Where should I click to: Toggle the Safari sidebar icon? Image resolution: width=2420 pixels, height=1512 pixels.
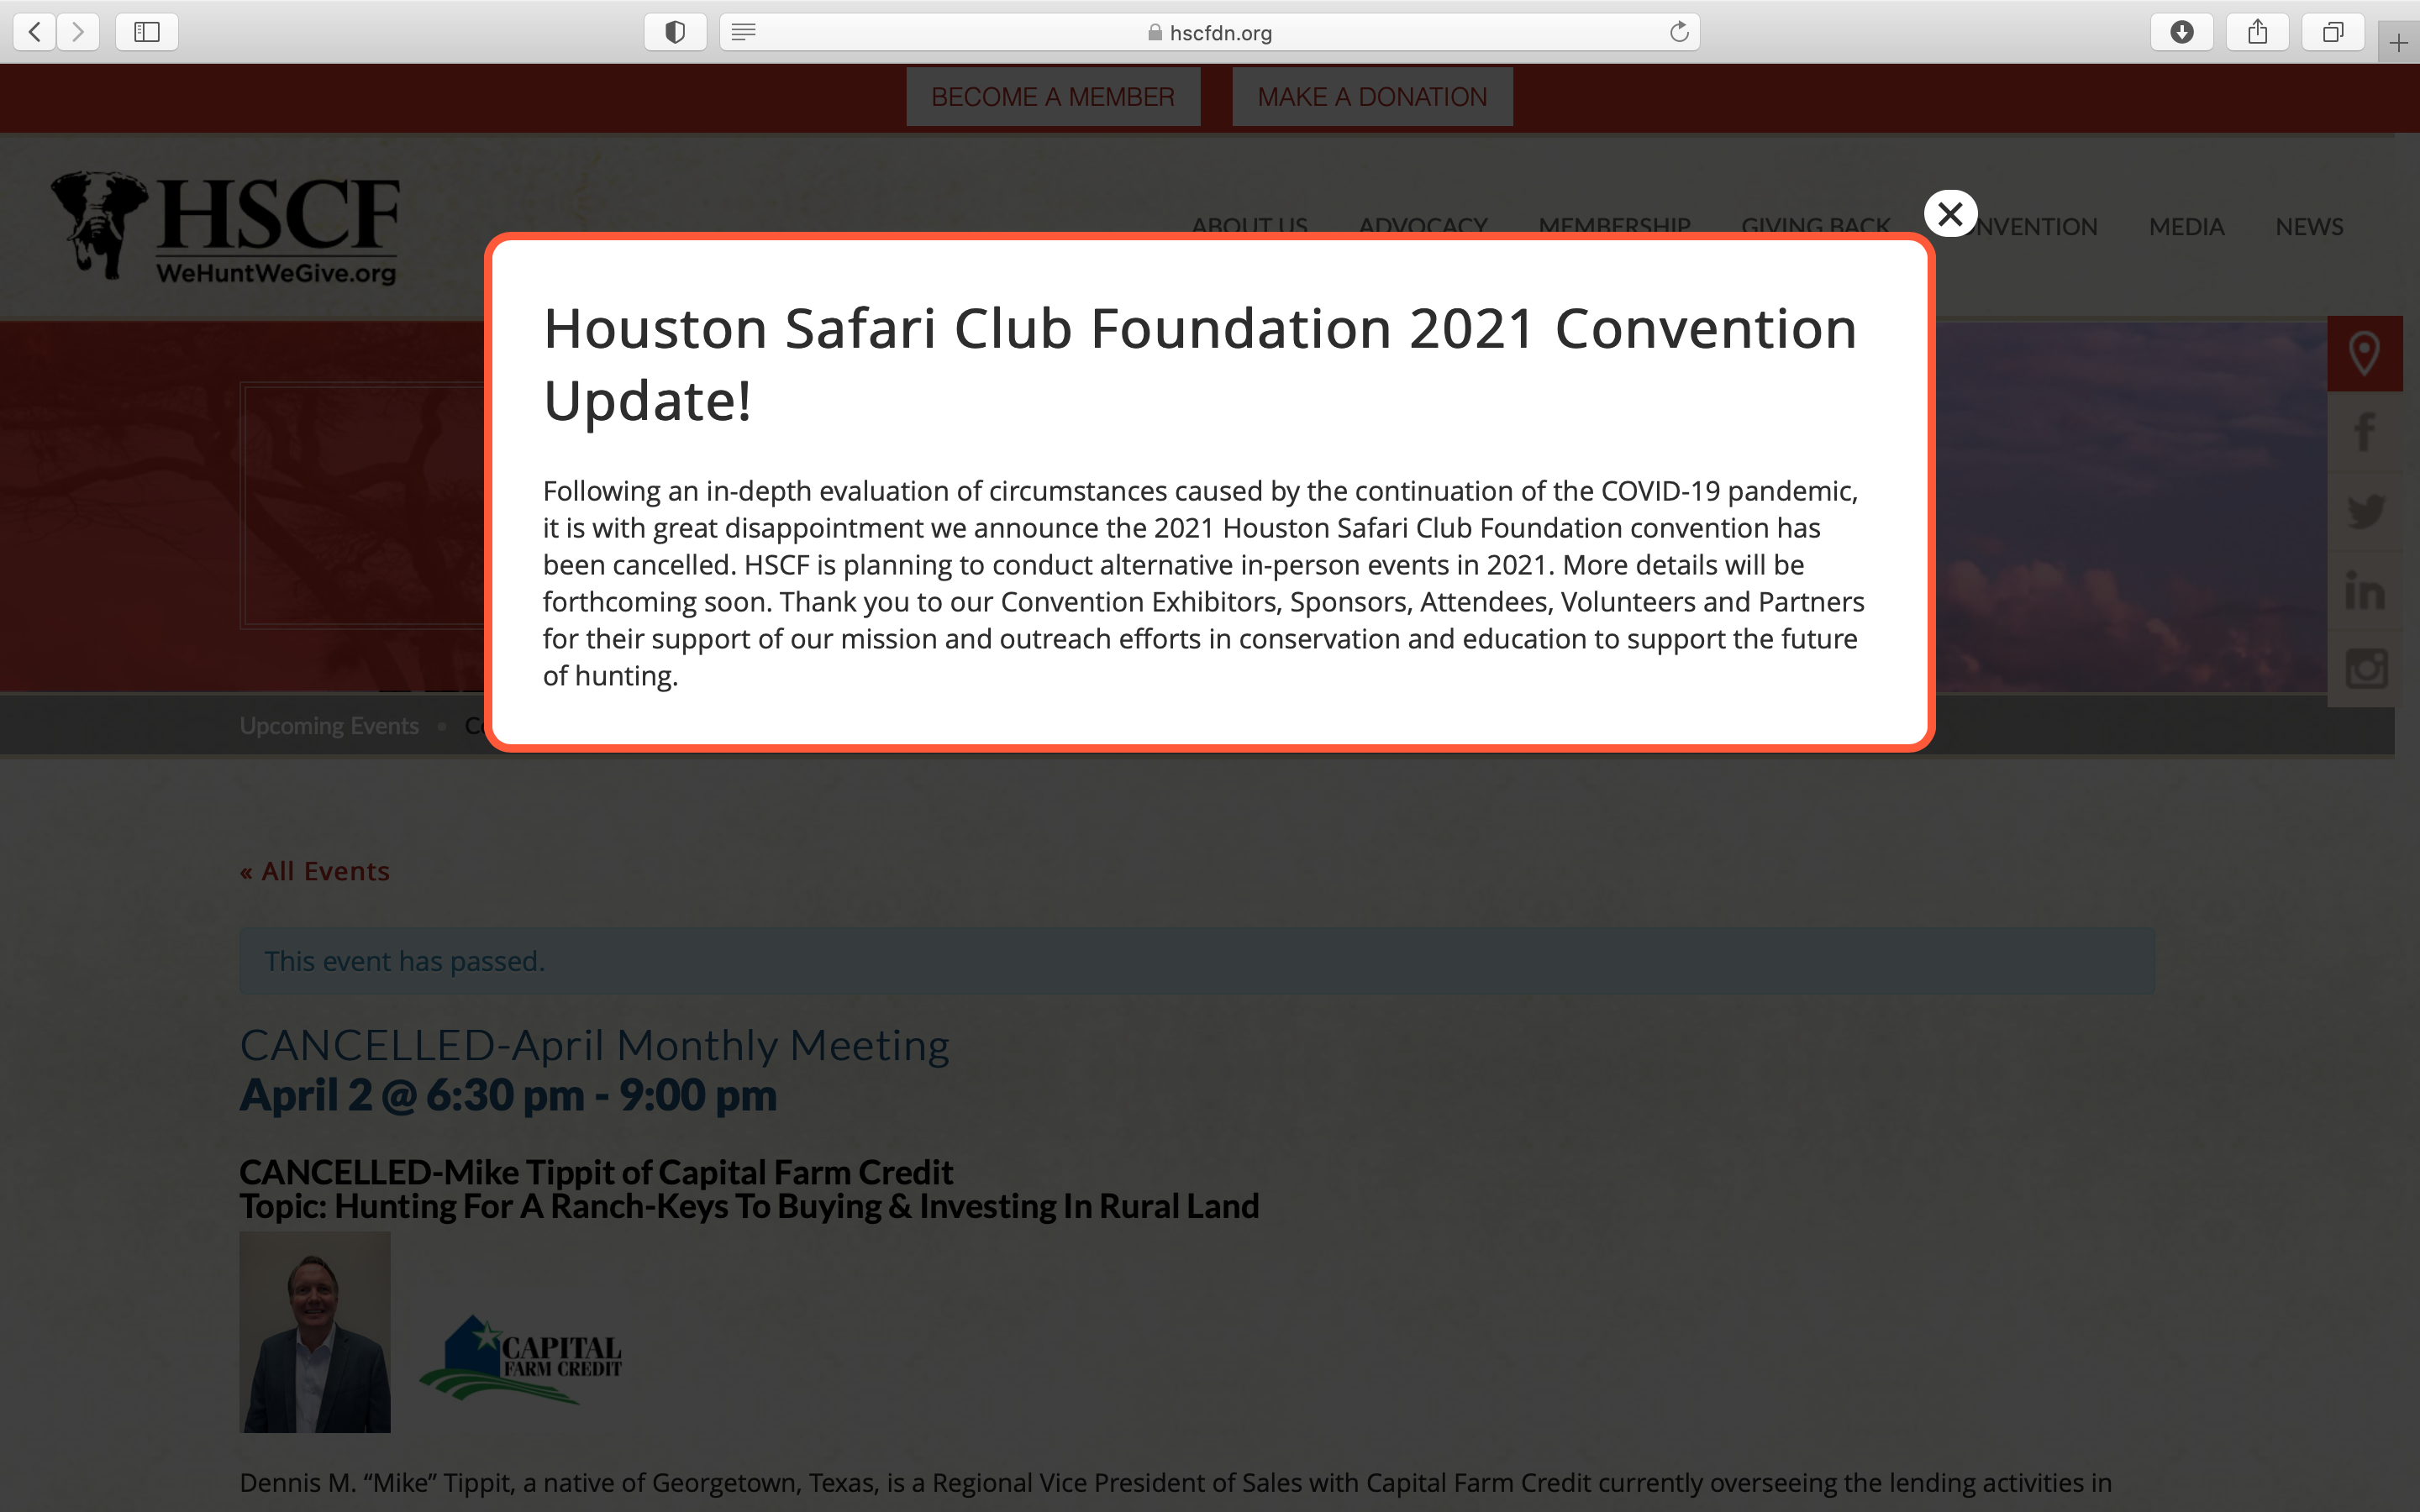point(147,32)
